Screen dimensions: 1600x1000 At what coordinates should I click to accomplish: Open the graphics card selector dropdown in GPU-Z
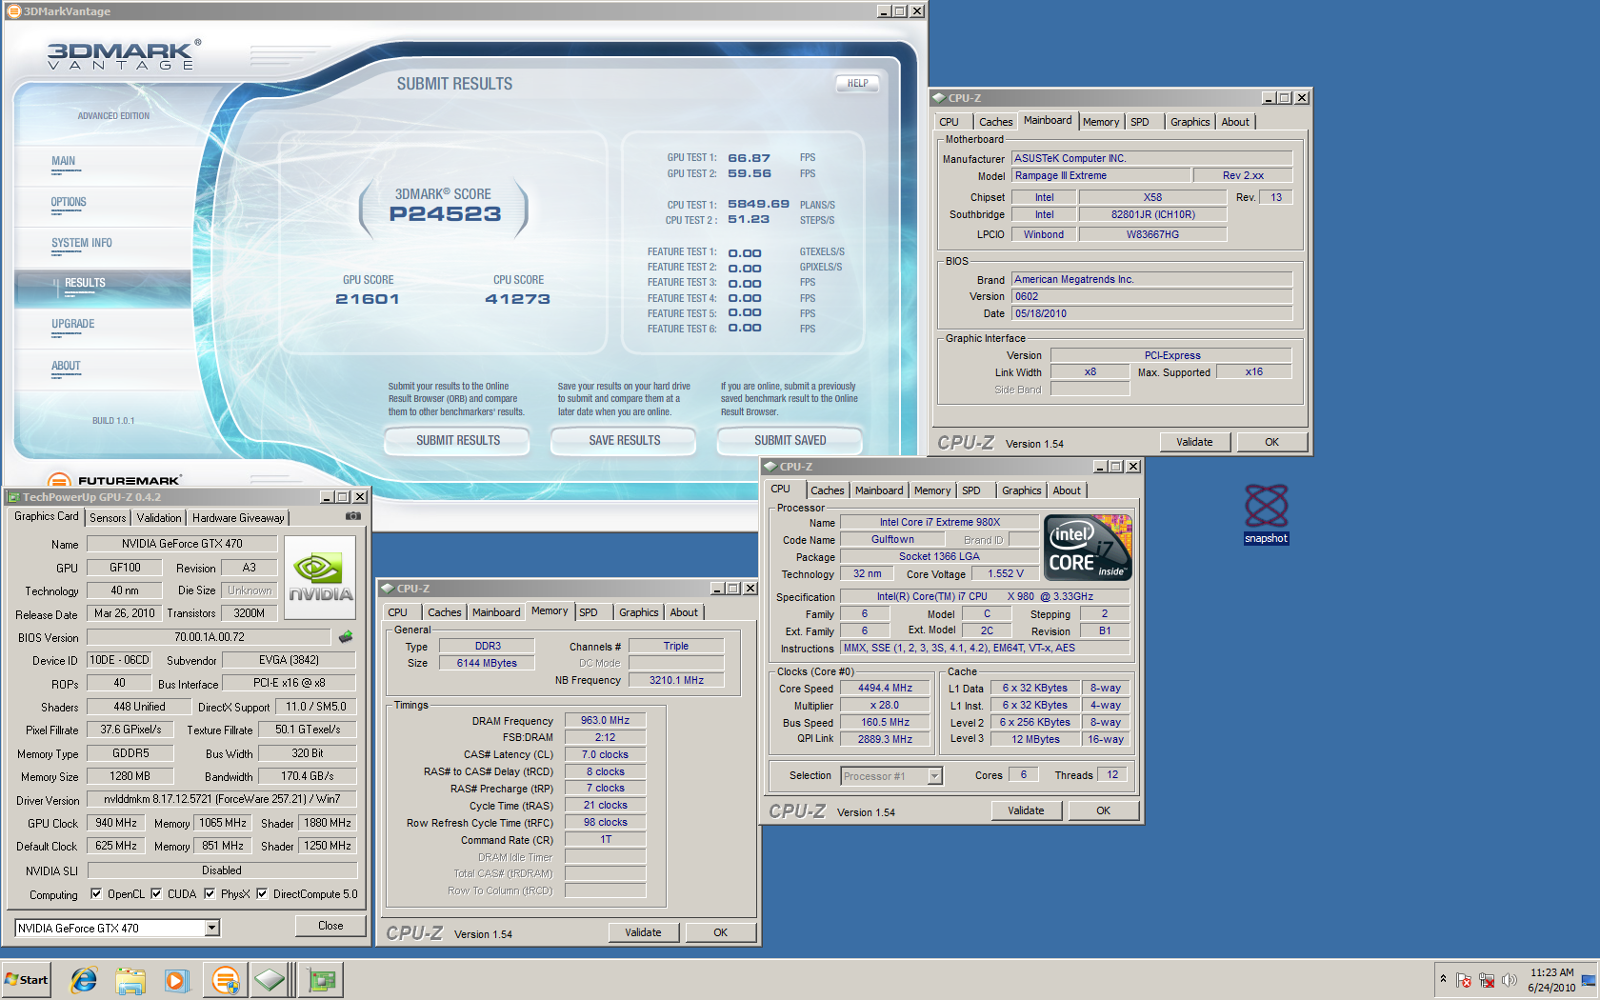point(212,928)
